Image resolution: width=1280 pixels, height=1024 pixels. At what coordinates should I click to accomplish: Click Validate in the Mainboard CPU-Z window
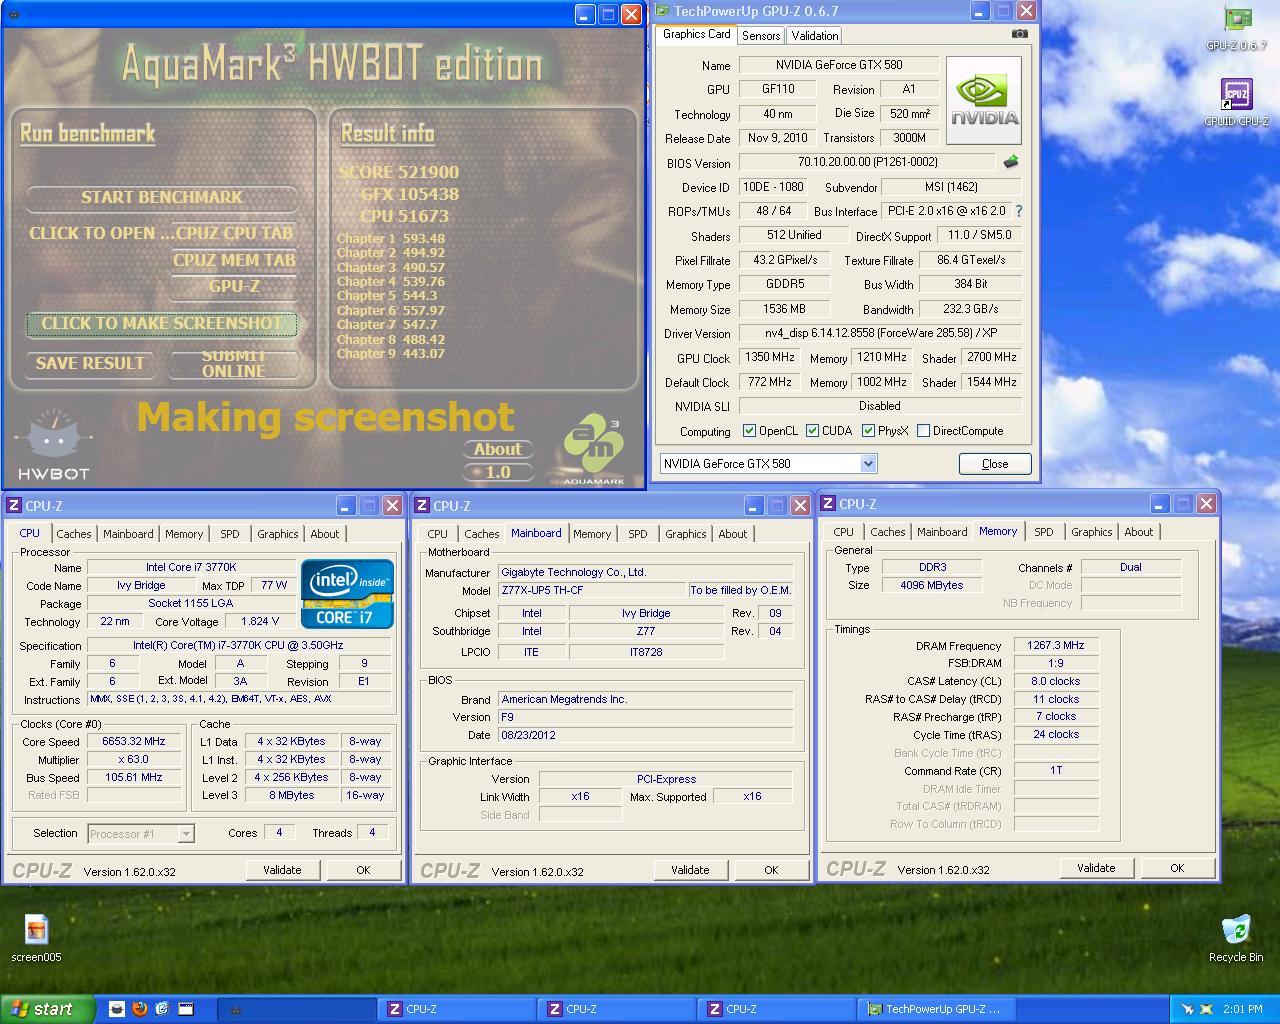click(x=689, y=870)
